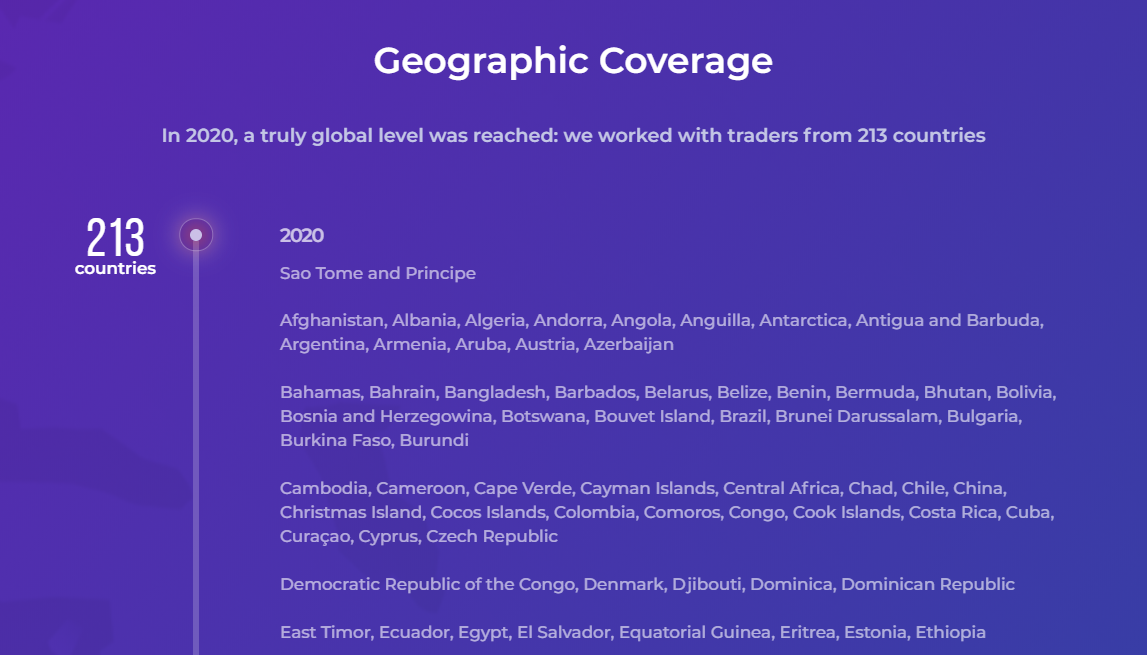Click Equatorial Guinea text
This screenshot has width=1147, height=655.
click(695, 632)
